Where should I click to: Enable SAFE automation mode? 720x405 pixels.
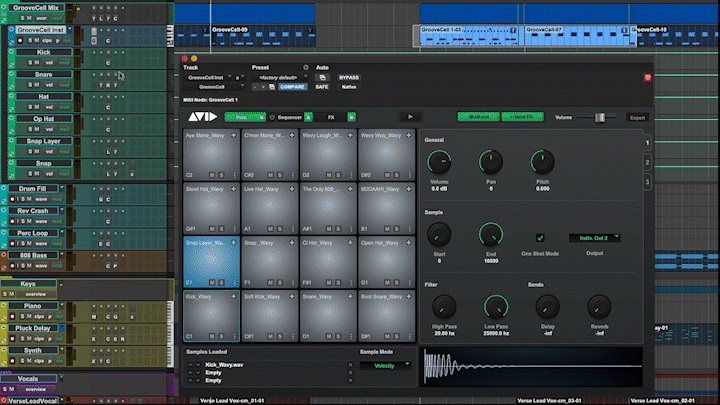point(322,87)
